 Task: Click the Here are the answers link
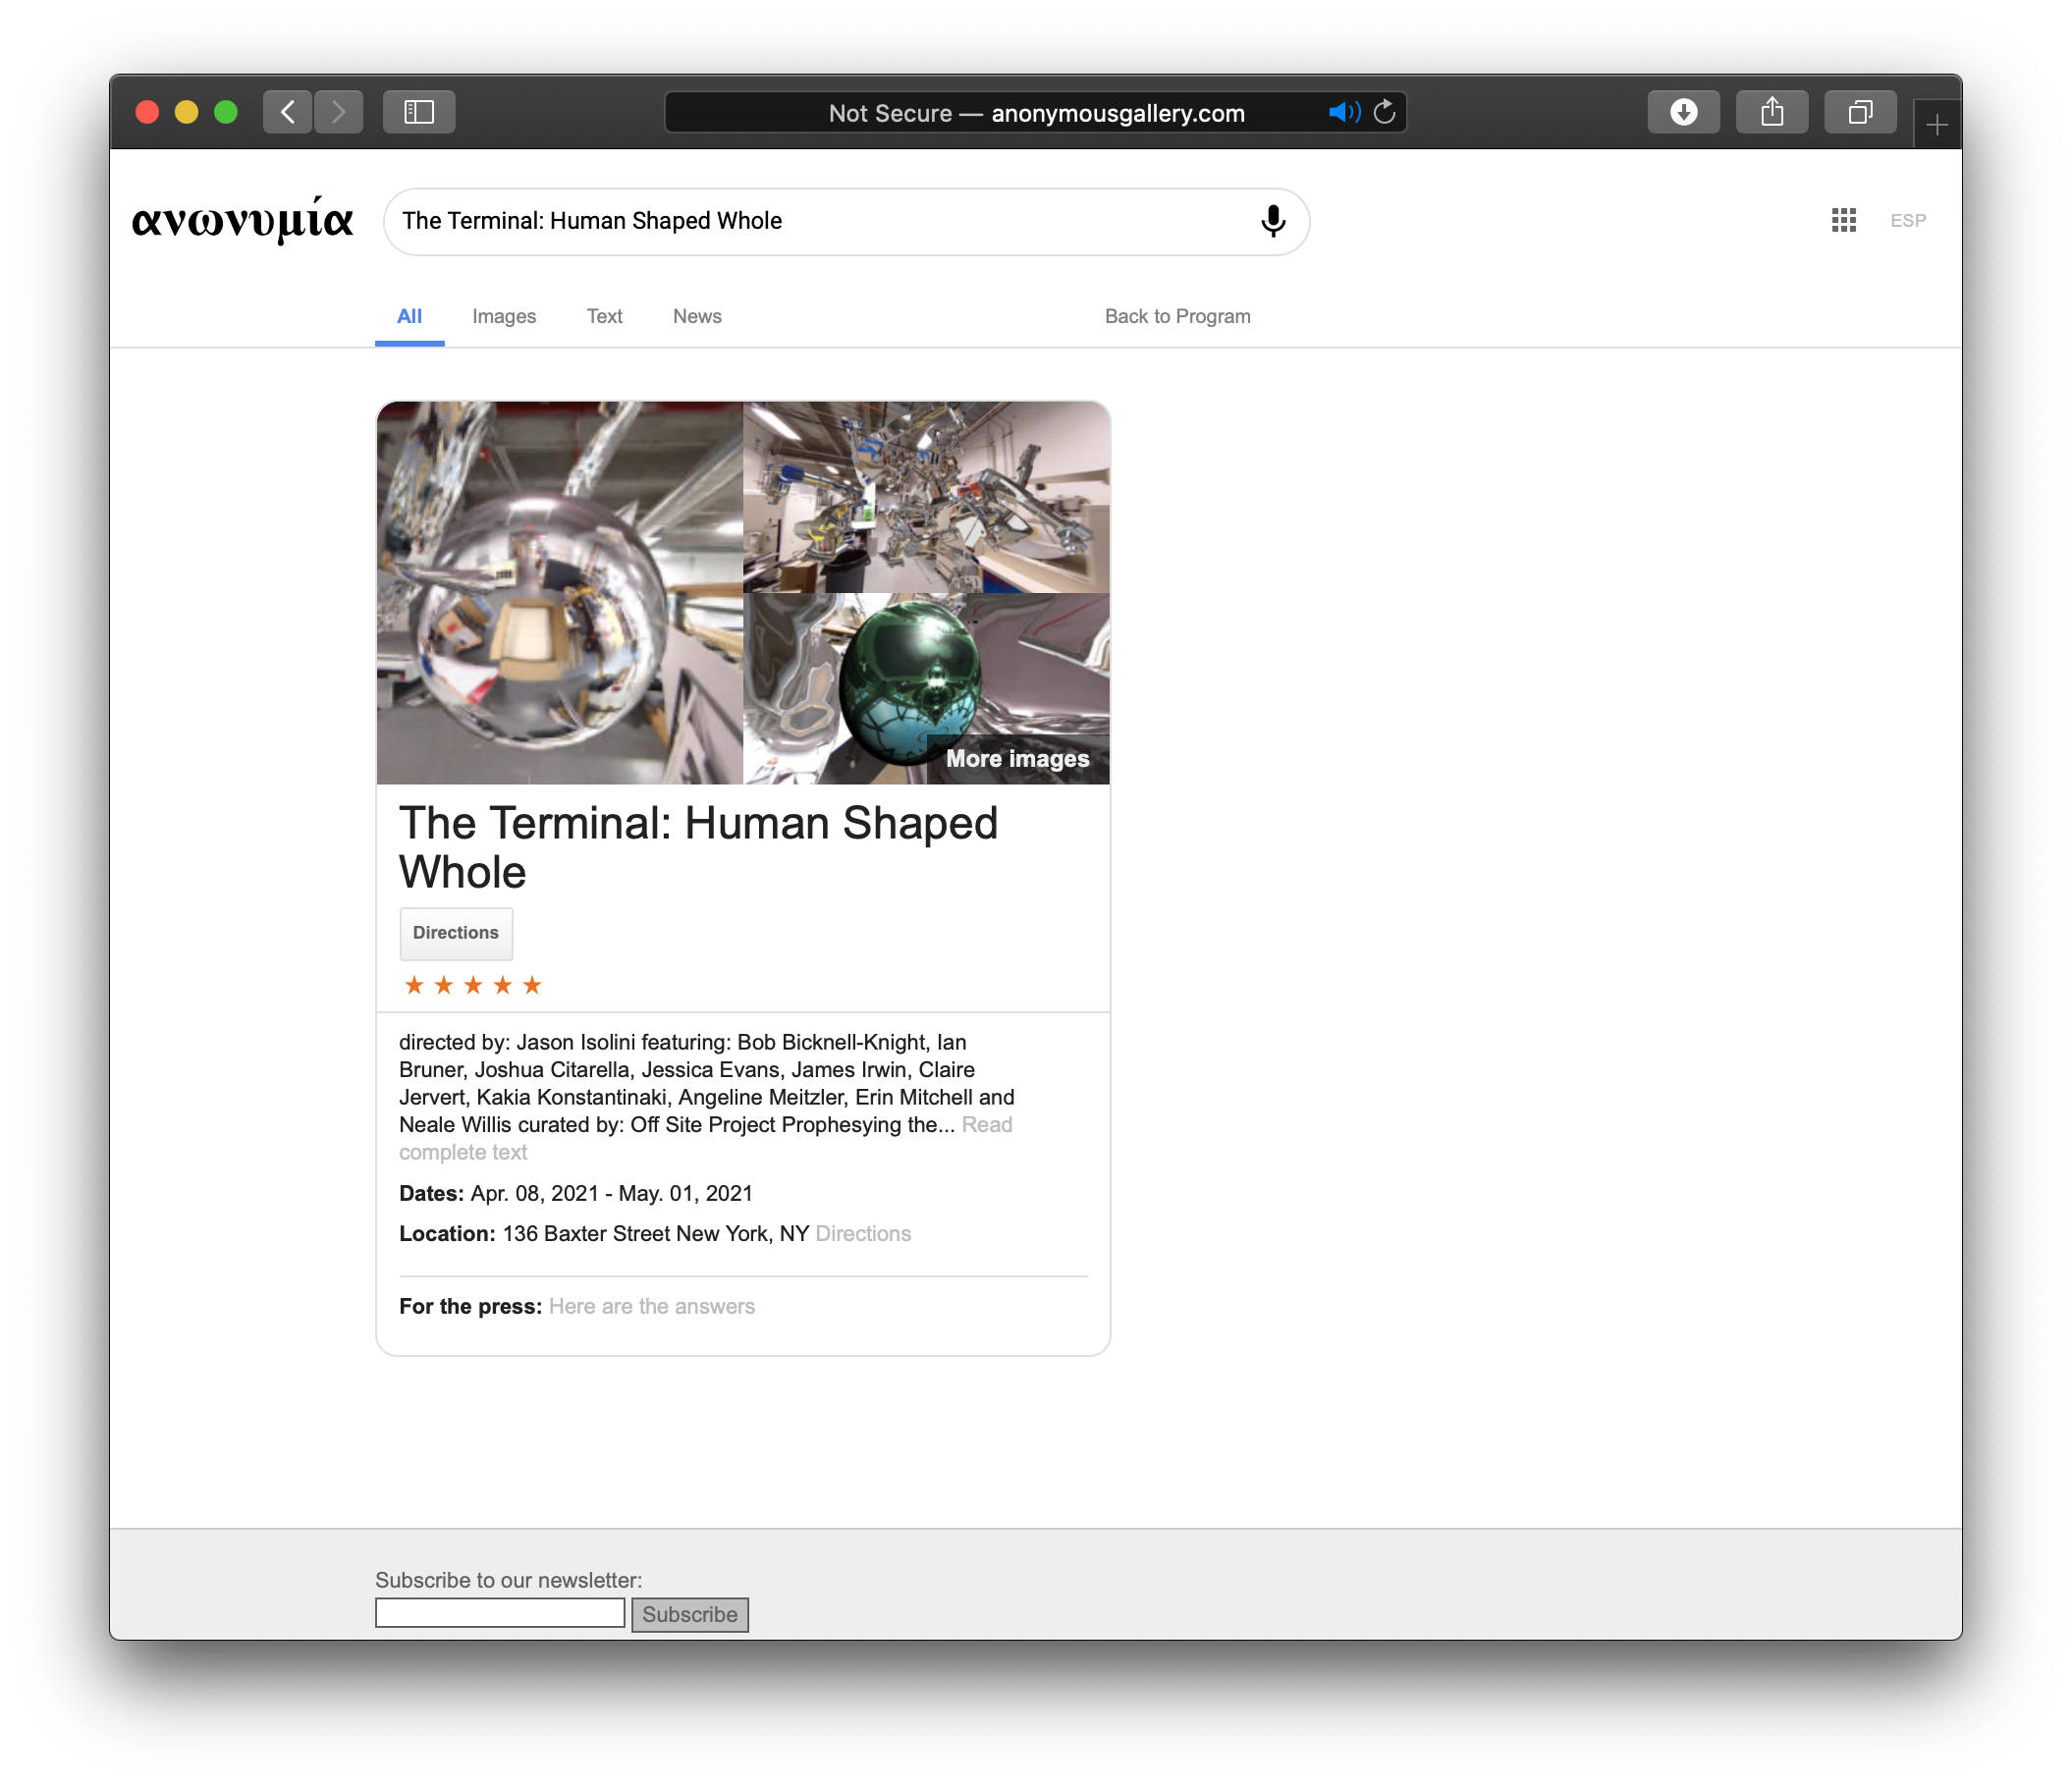pyautogui.click(x=651, y=1306)
